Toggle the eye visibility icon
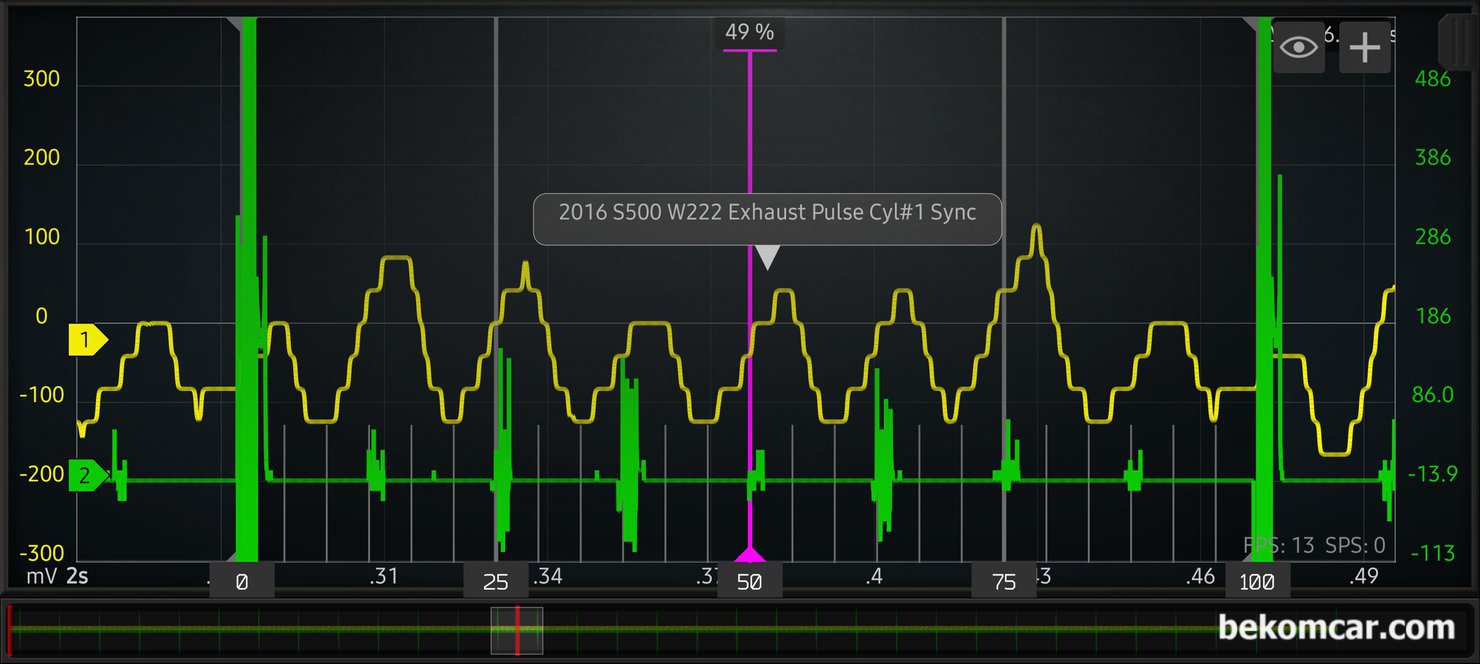This screenshot has height=664, width=1480. [1298, 47]
